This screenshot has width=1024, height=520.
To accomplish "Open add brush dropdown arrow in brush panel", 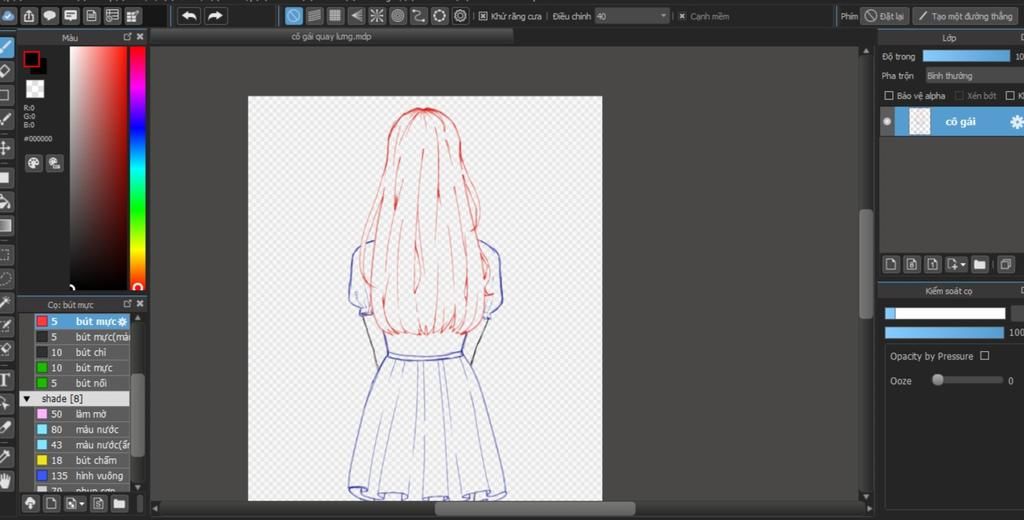I will pyautogui.click(x=82, y=504).
